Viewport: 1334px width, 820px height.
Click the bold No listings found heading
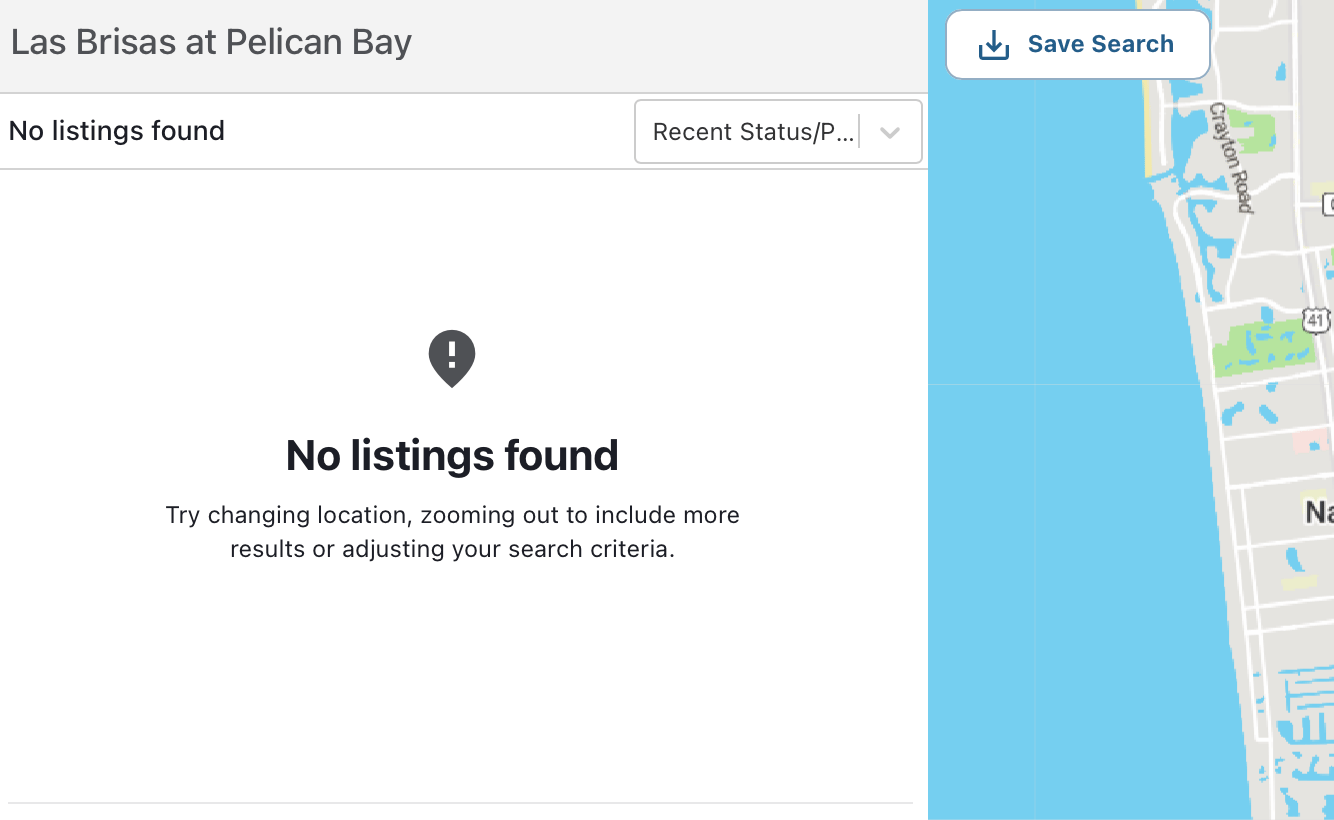(x=452, y=455)
